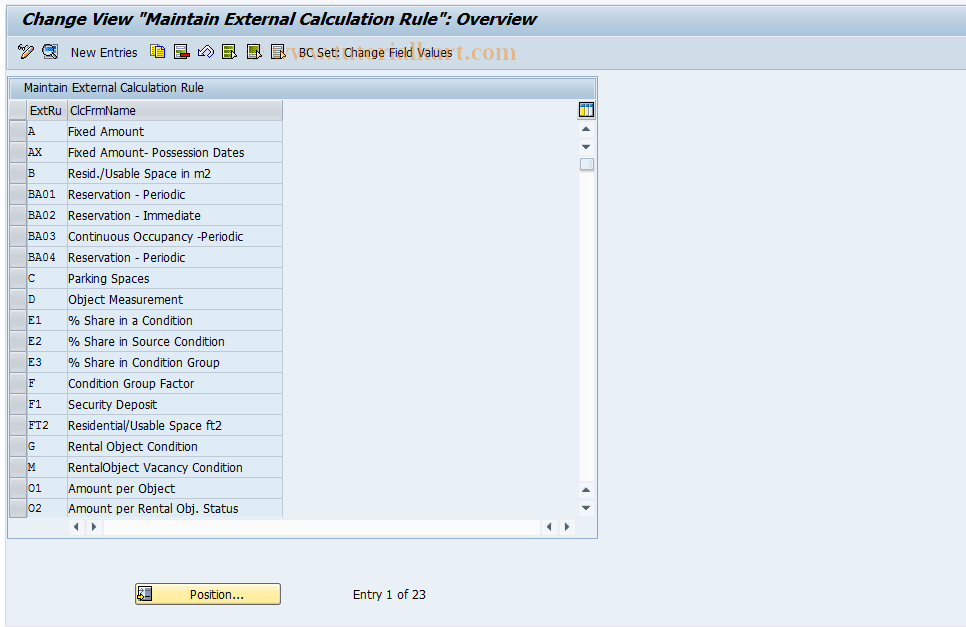Click horizontal scrollbar far-right arrow
This screenshot has height=627, width=966.
(x=567, y=527)
